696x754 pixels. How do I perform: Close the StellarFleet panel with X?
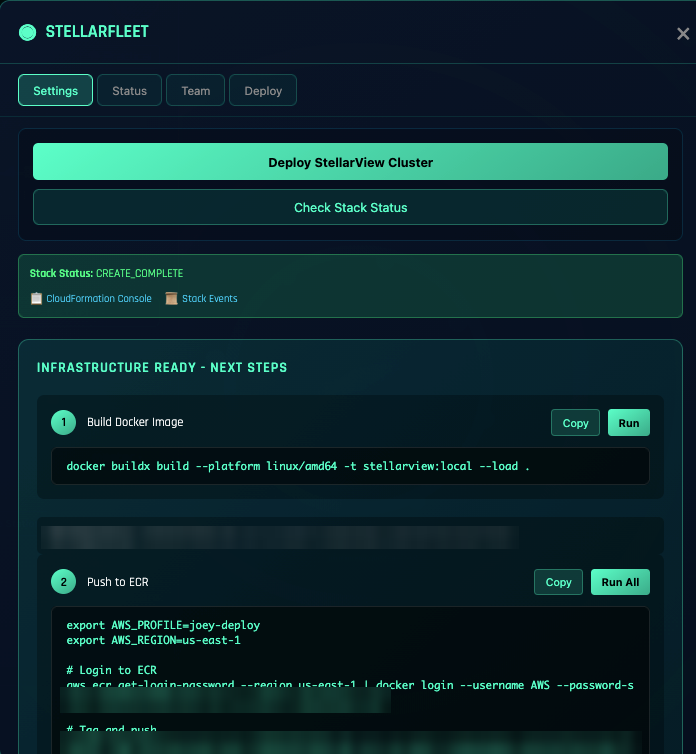[x=683, y=34]
